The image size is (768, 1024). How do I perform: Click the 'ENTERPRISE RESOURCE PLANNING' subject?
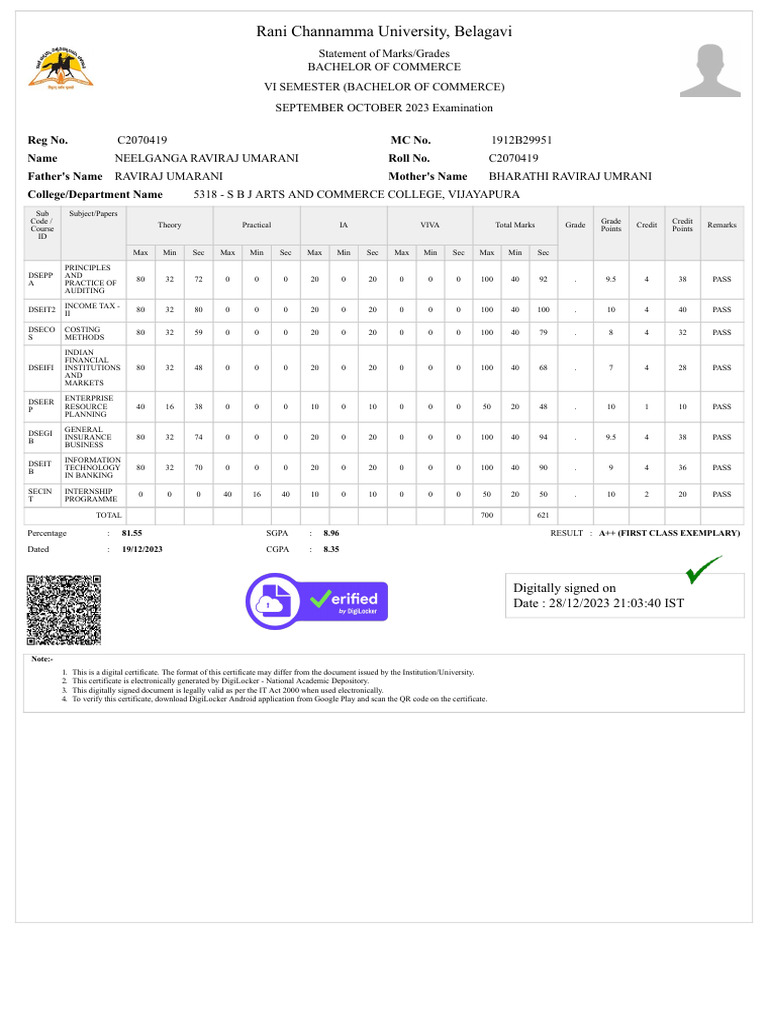click(89, 406)
